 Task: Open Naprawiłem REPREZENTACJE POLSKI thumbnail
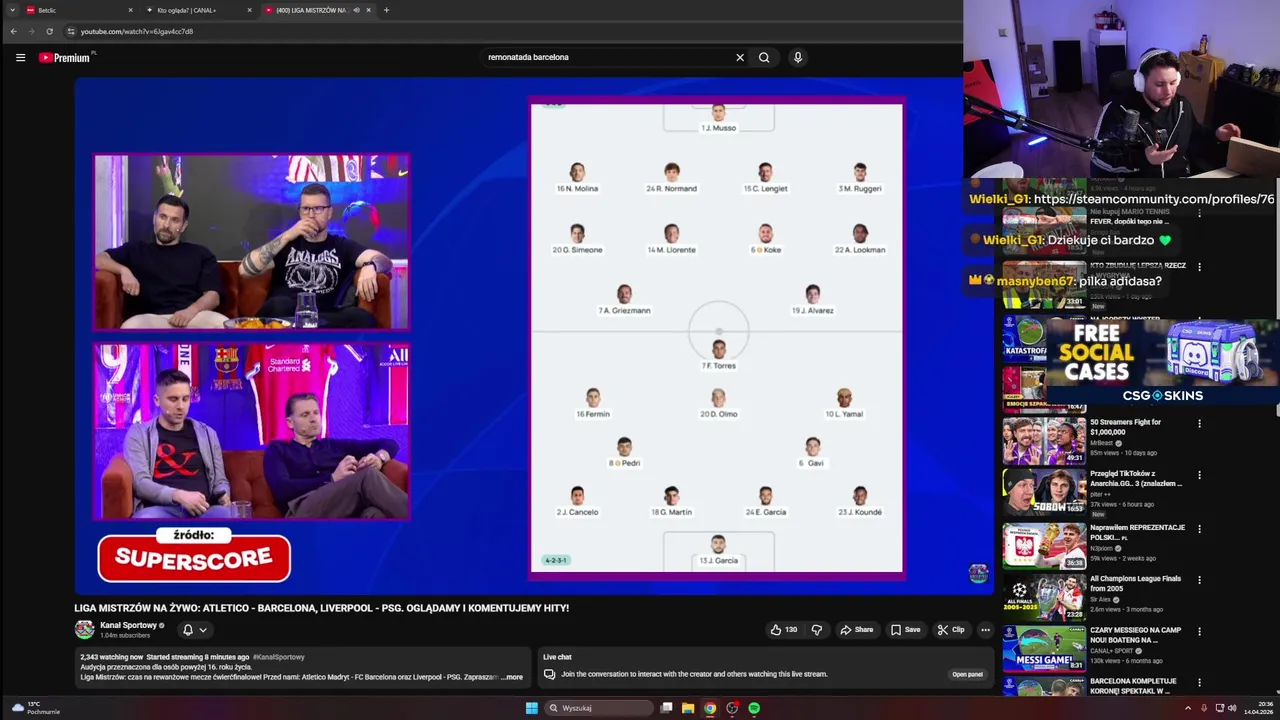[x=1044, y=545]
